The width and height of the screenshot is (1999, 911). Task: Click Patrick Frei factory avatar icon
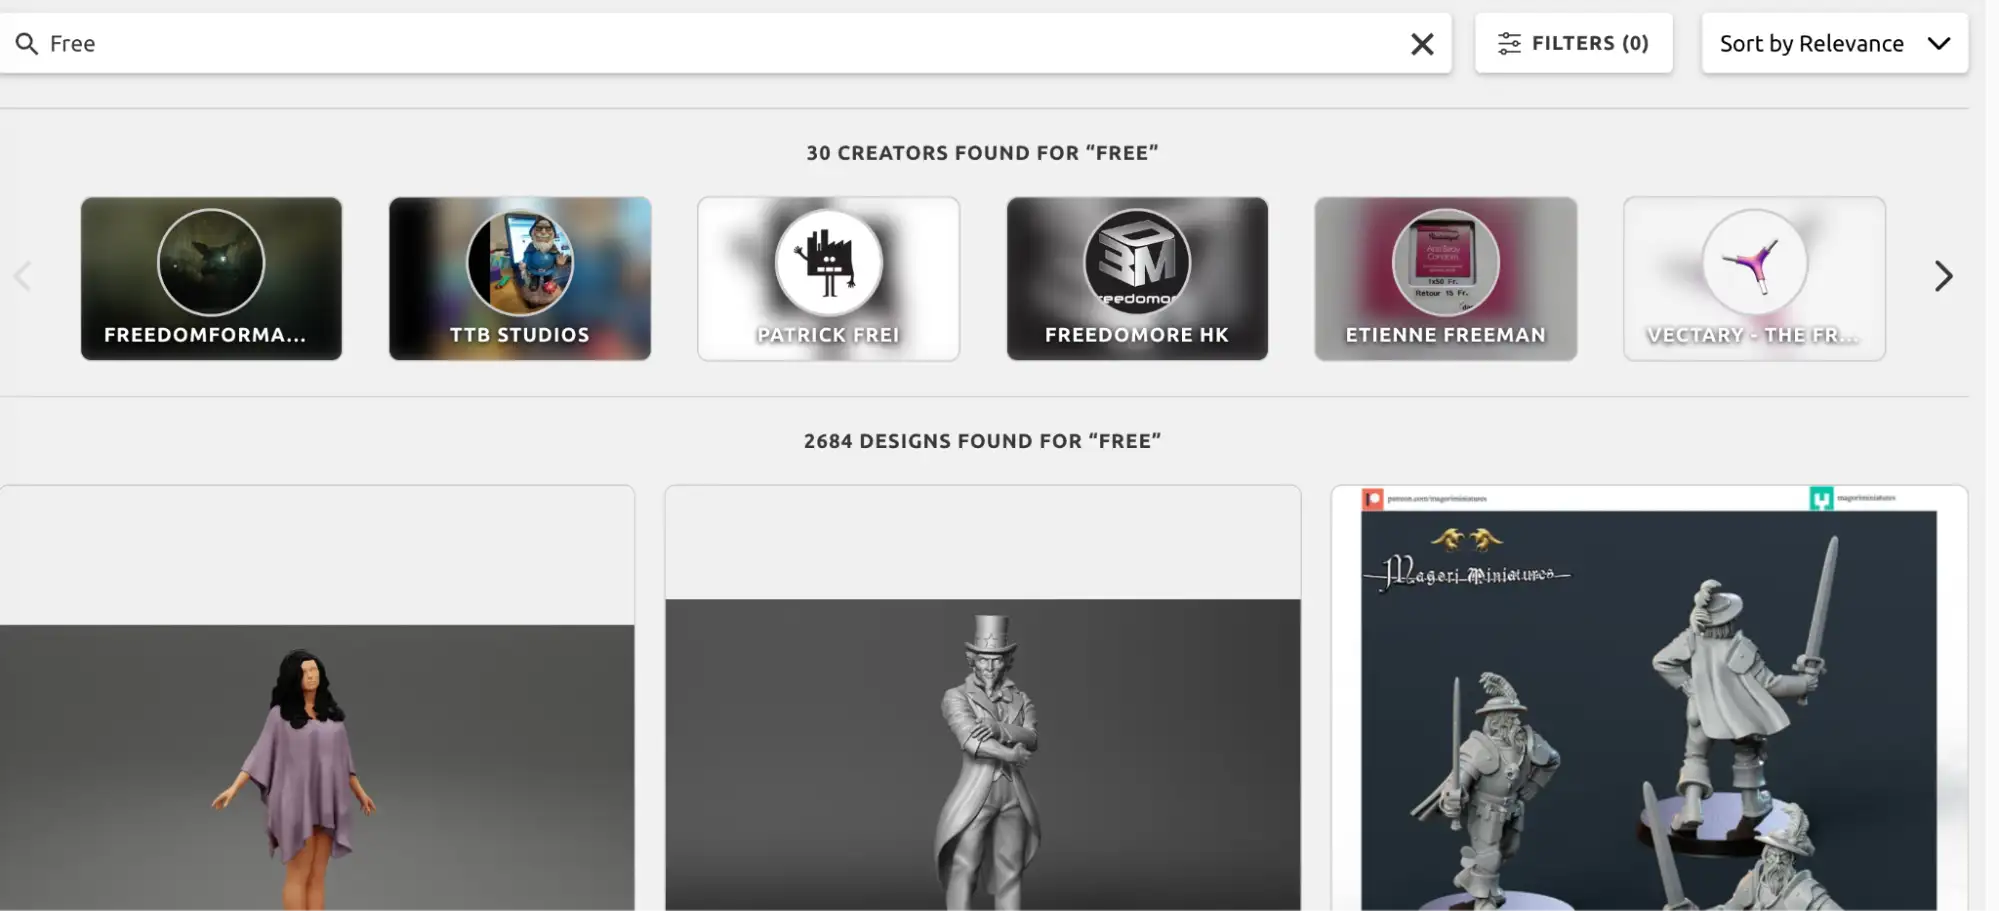click(828, 262)
